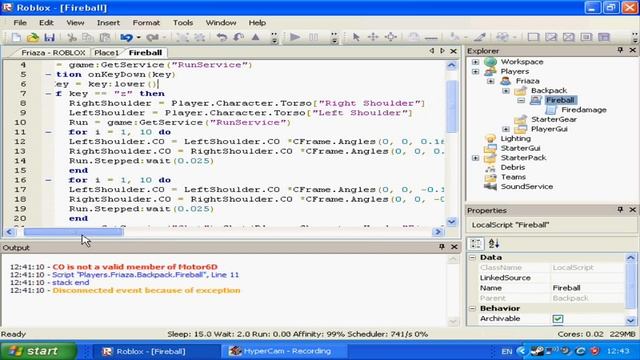Click the Cut scissors icon

point(72,38)
